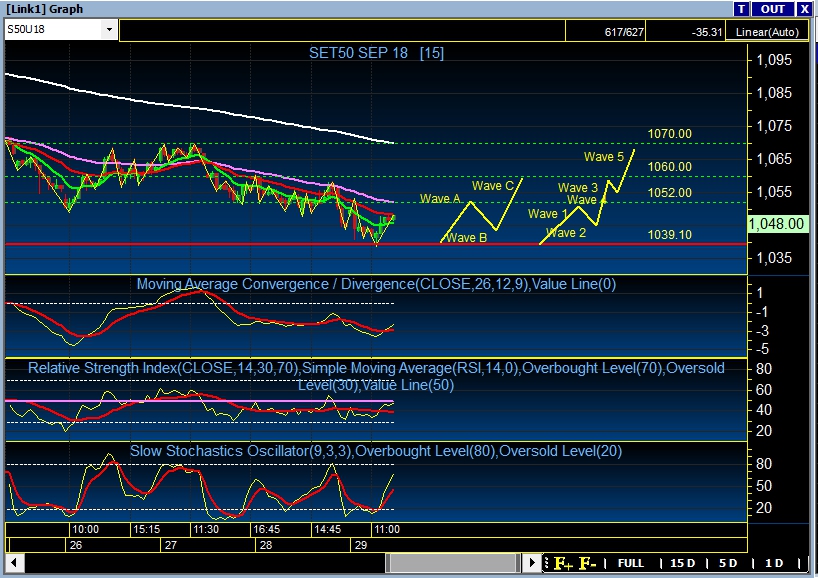The image size is (818, 578).
Task: Click the 10:00 time axis label
Action: click(85, 529)
